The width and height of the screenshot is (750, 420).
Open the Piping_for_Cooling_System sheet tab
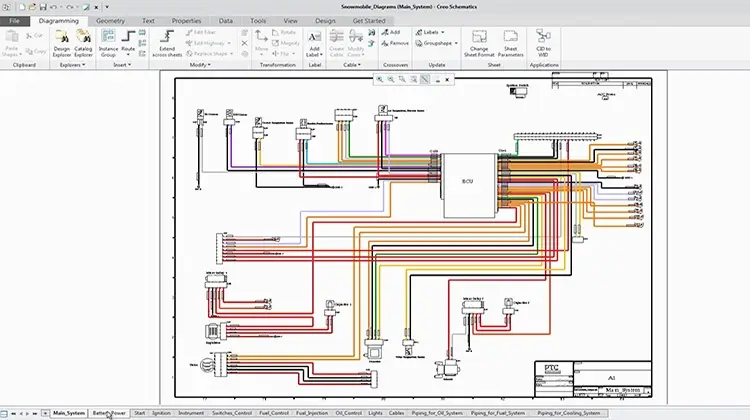click(x=568, y=413)
